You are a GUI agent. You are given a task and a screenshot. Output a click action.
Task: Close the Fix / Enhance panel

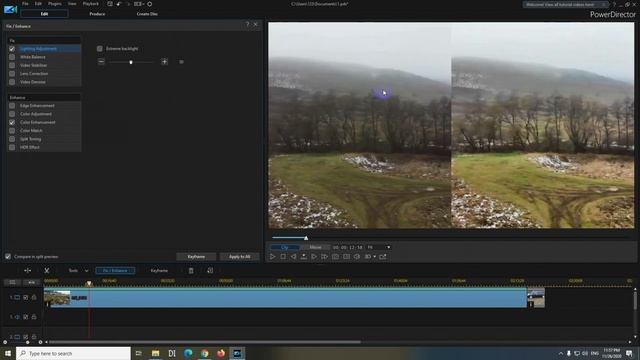click(x=256, y=24)
